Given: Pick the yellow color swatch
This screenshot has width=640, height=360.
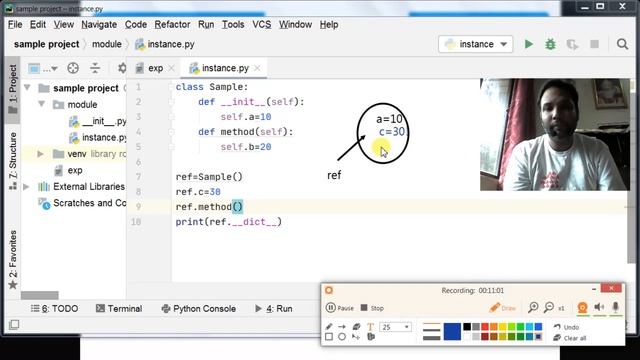Looking at the screenshot, I should 503,327.
